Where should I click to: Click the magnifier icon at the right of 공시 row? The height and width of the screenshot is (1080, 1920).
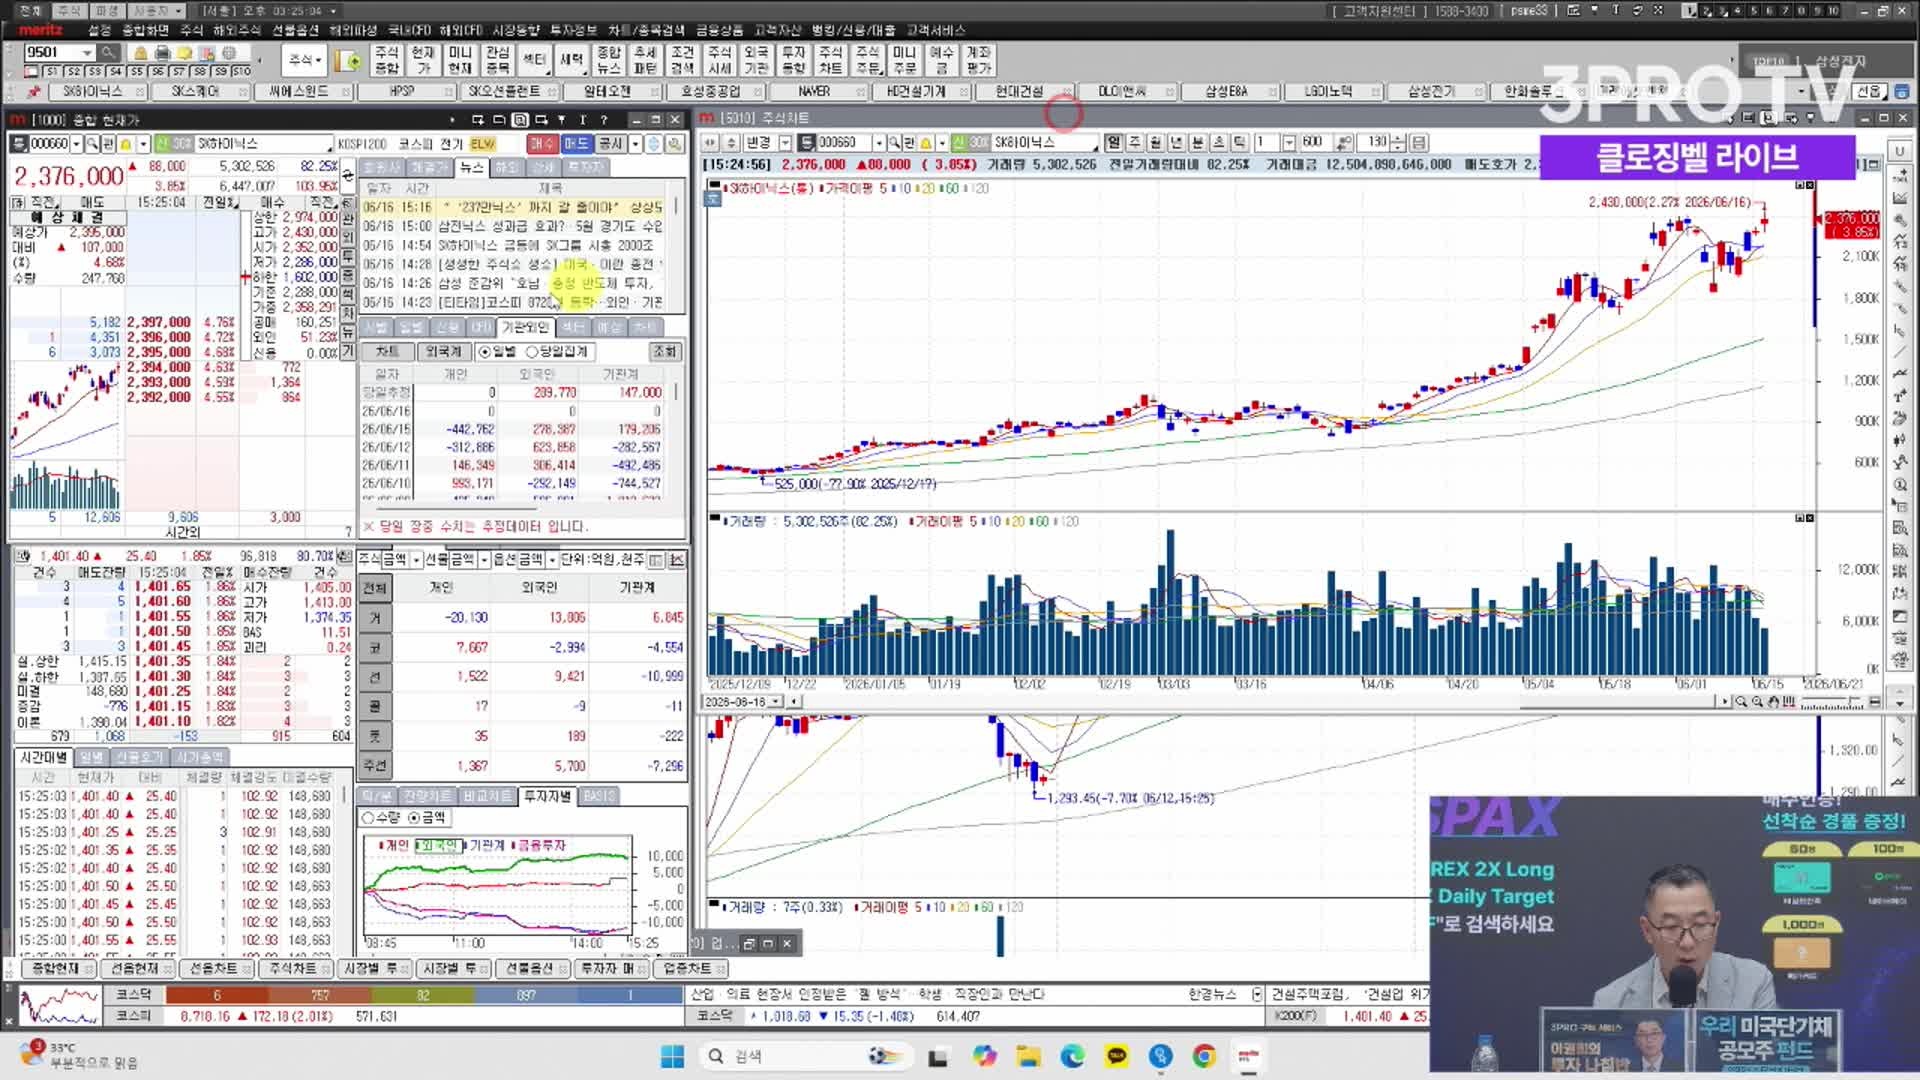coord(675,144)
